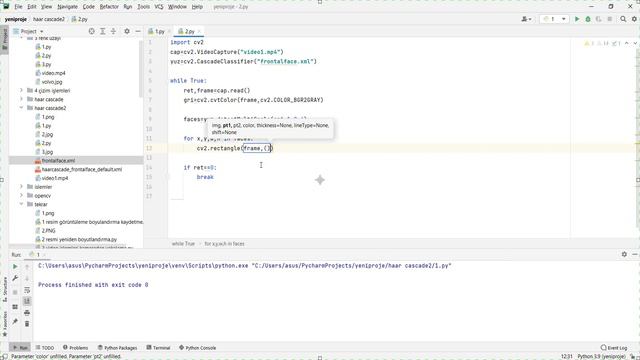The width and height of the screenshot is (640, 360).
Task: Click the Run with Coverage icon
Action: click(599, 19)
